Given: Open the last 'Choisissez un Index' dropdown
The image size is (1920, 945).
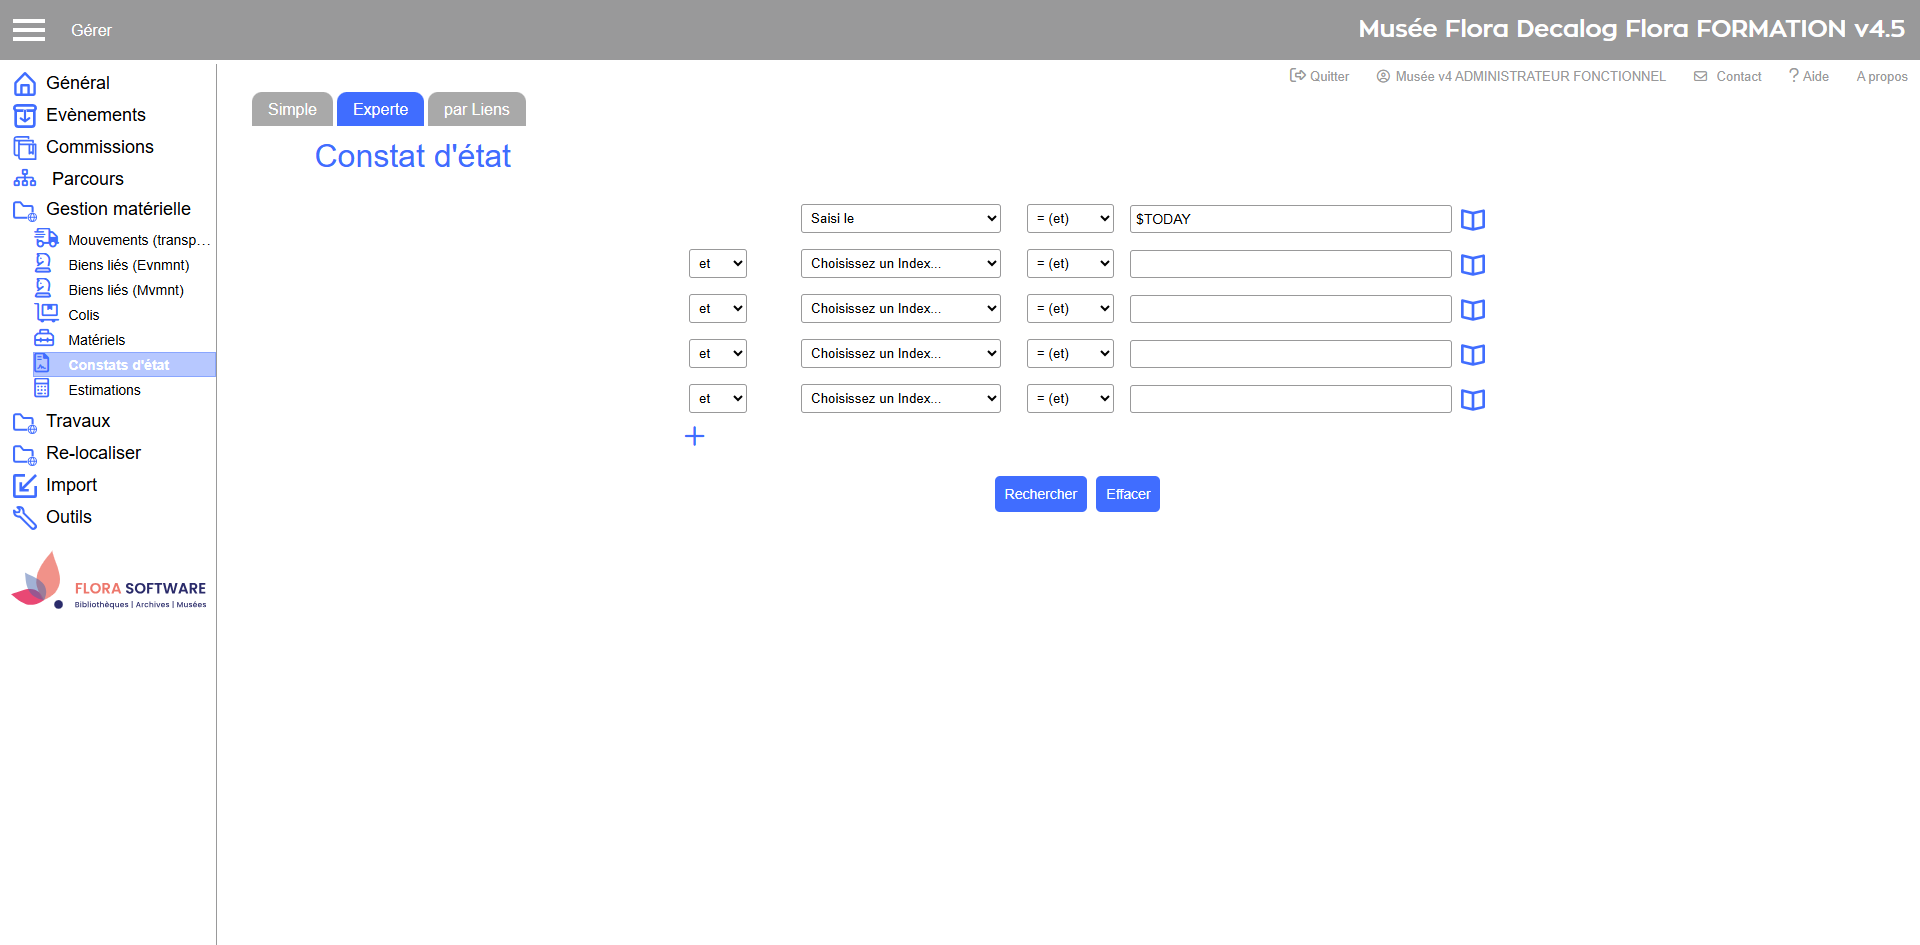Looking at the screenshot, I should (x=900, y=399).
